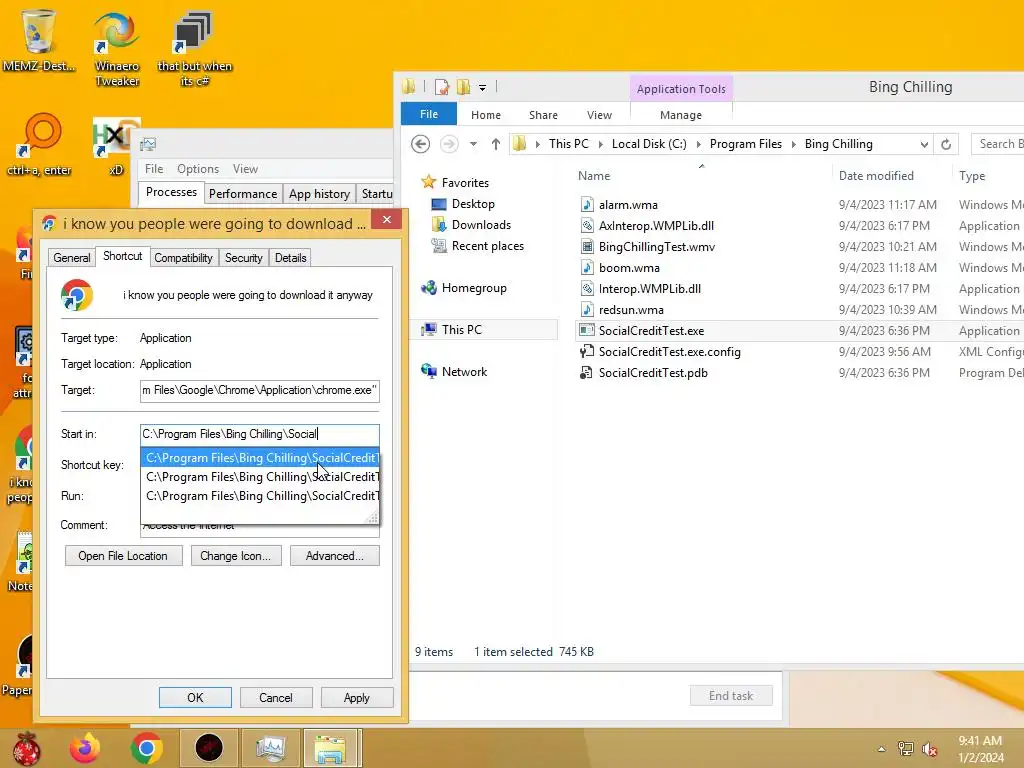Click the Chrome icon in Shortcut properties tab

(x=77, y=296)
